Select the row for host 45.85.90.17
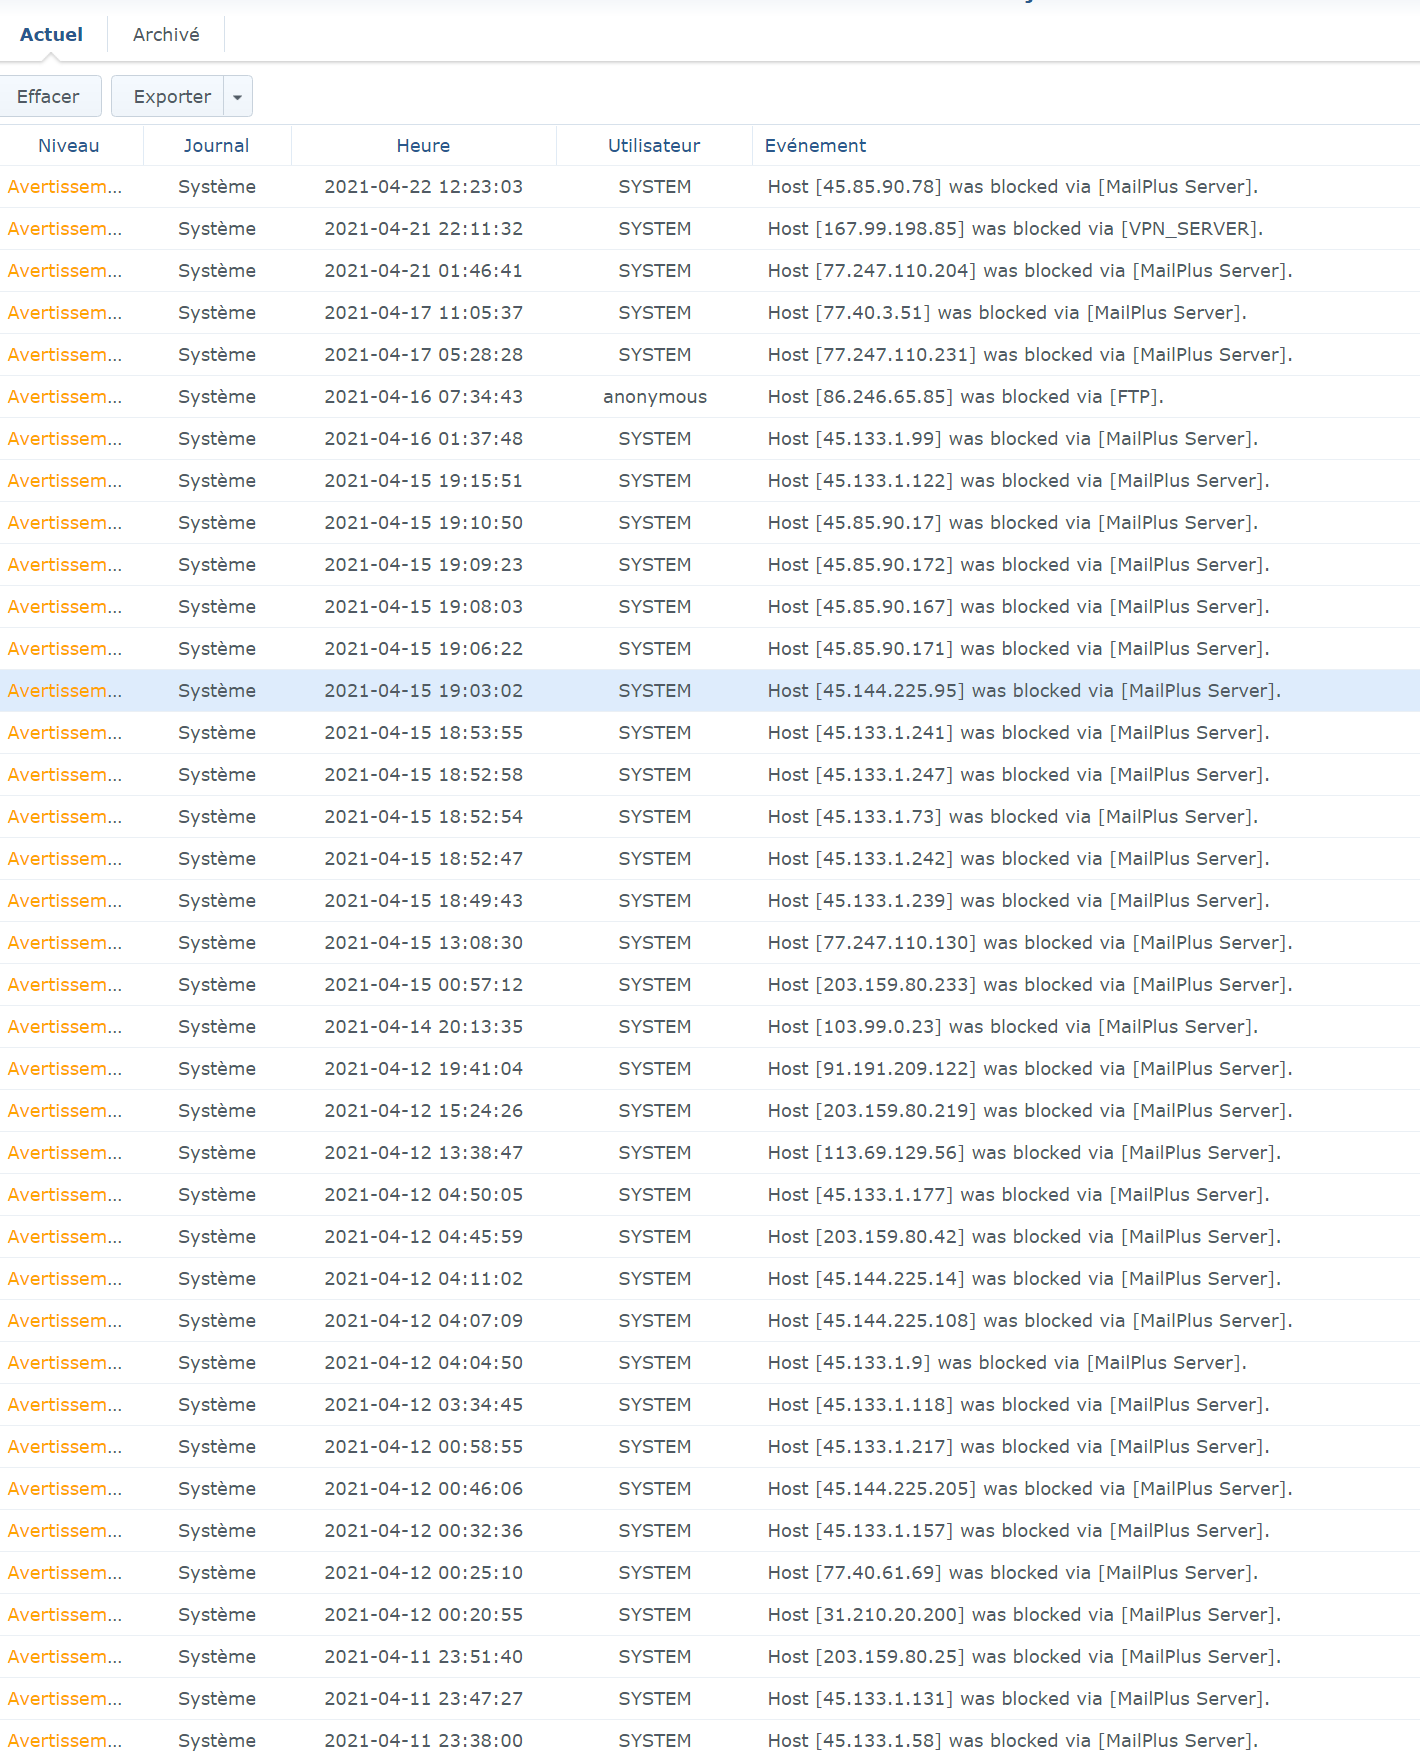The image size is (1420, 1758). 710,523
